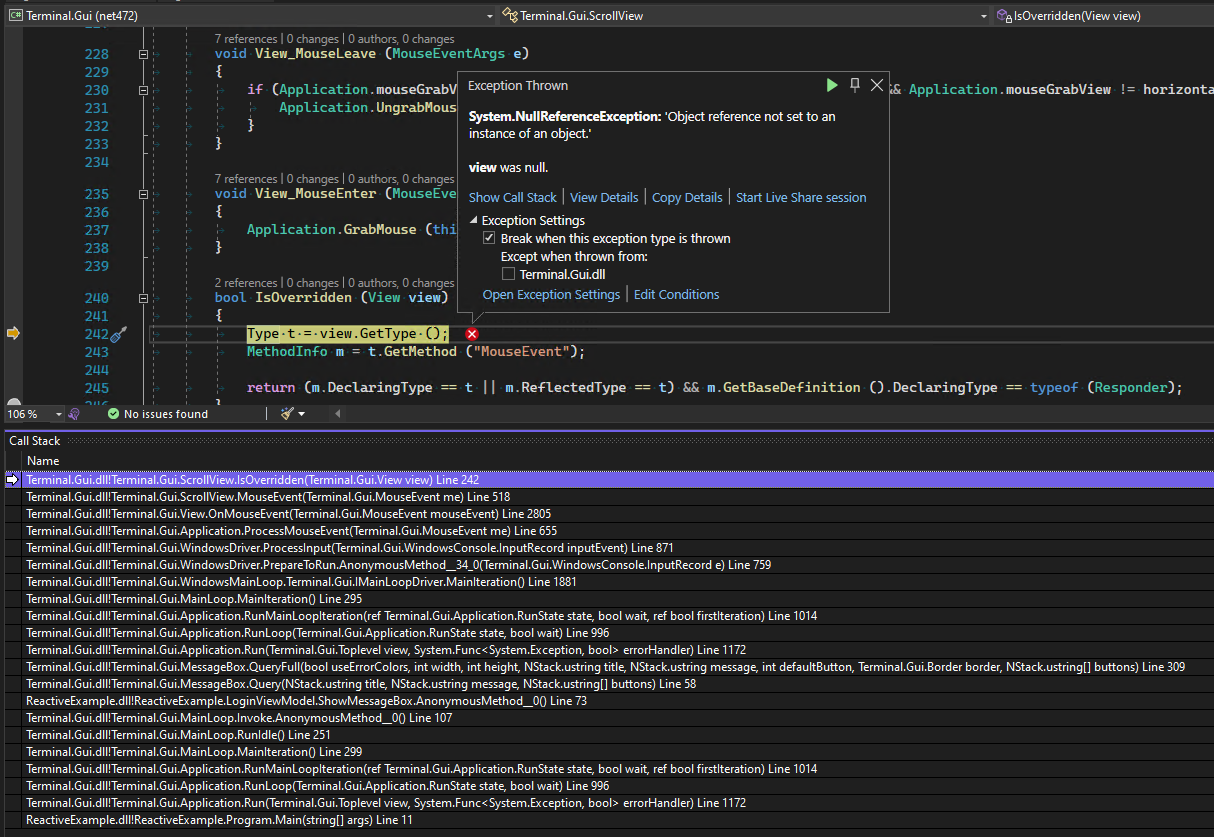Click the method icon beside IsOverridden(View view)
Viewport: 1214px width, 837px height.
1004,16
